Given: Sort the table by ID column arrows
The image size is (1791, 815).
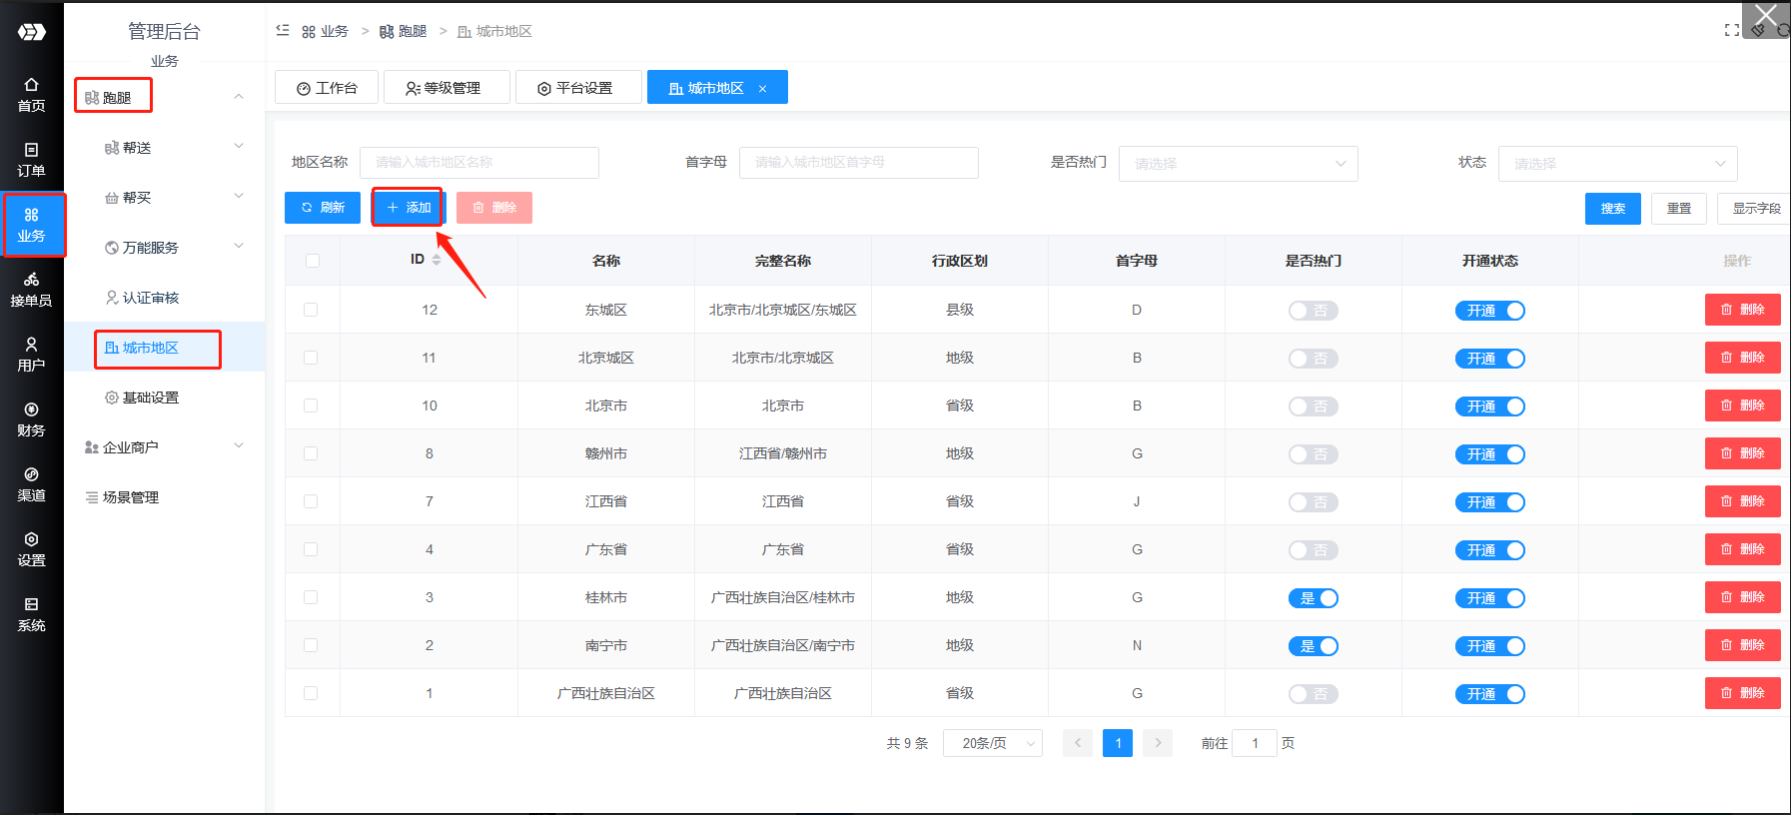Looking at the screenshot, I should tap(436, 260).
